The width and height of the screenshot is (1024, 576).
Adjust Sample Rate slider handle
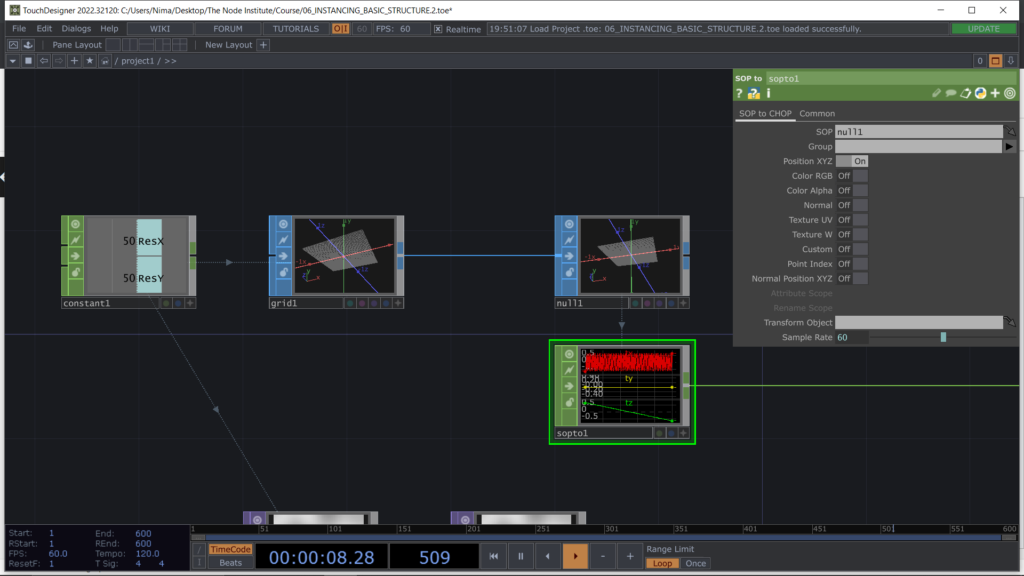point(943,337)
